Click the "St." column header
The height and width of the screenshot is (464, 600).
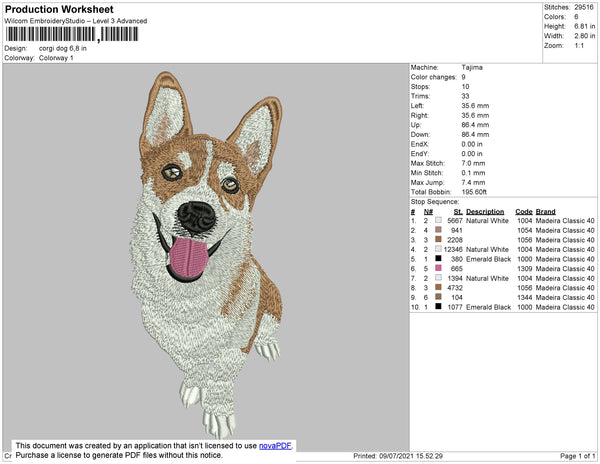coord(458,212)
